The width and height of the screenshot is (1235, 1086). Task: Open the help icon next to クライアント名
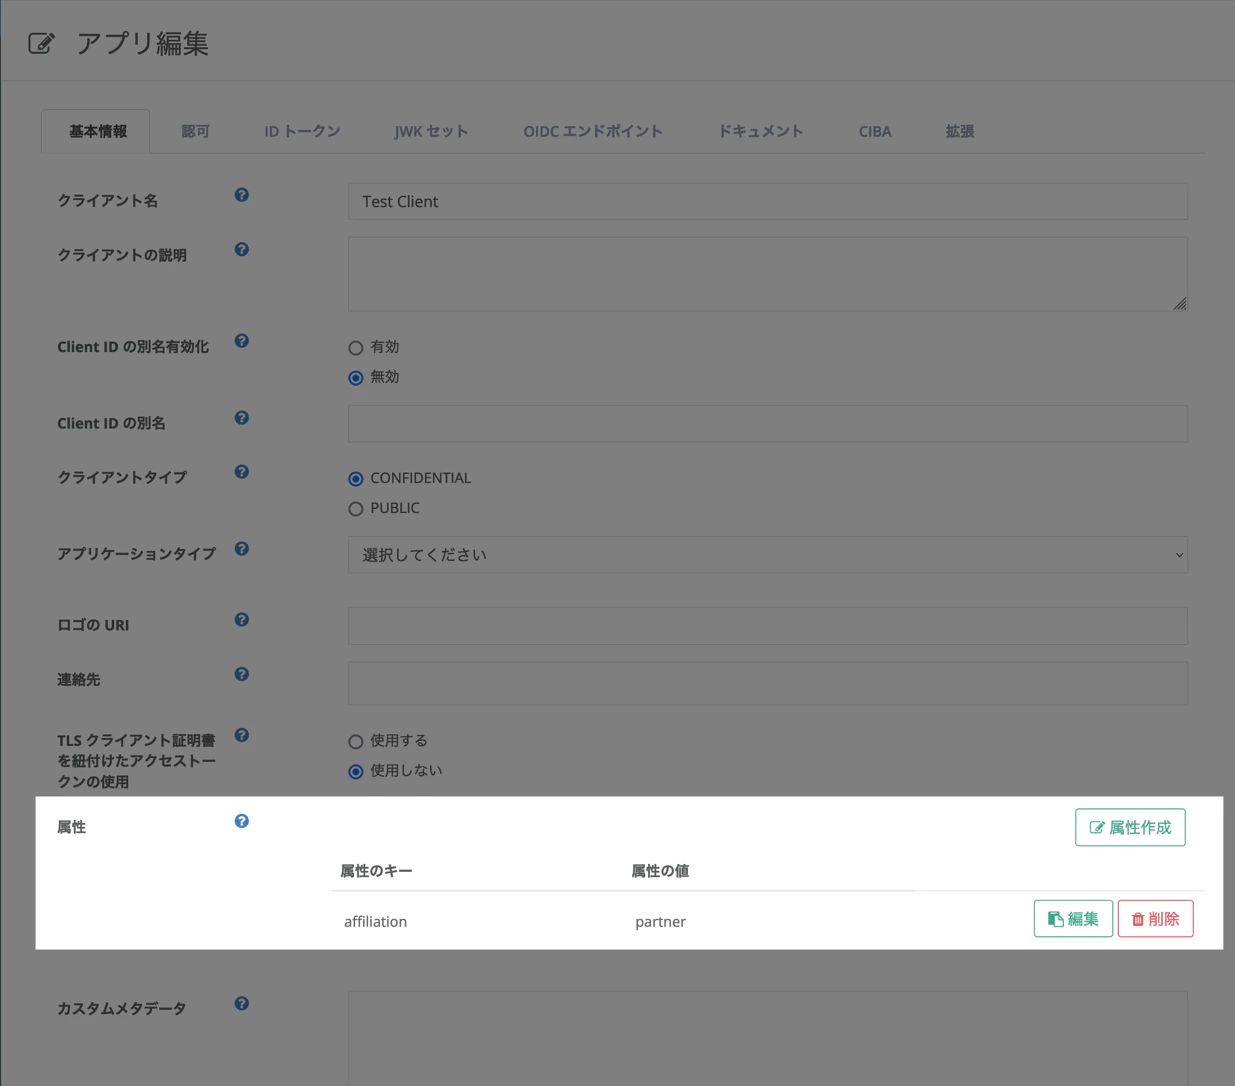point(241,195)
